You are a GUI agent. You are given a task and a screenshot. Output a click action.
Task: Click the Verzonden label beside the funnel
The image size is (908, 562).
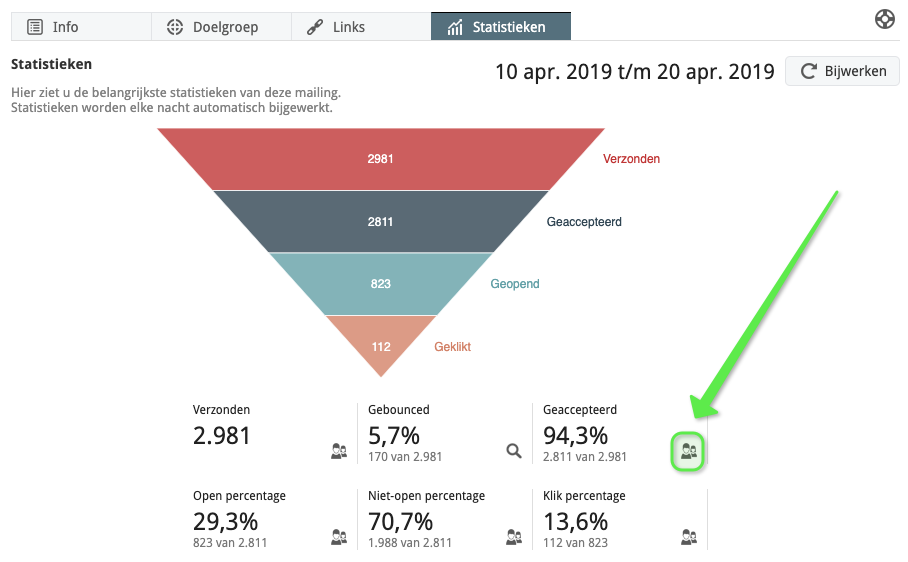tap(631, 159)
